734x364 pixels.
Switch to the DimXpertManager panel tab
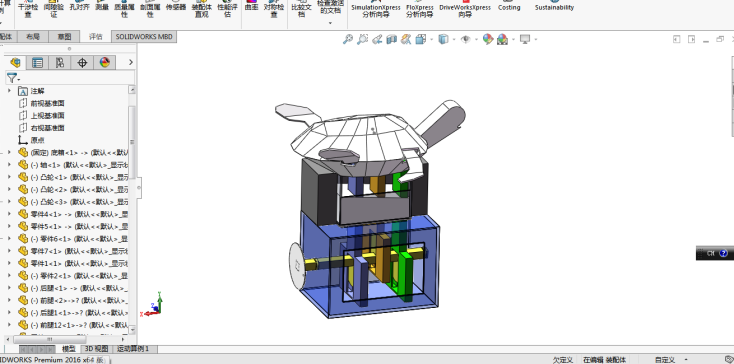click(82, 62)
